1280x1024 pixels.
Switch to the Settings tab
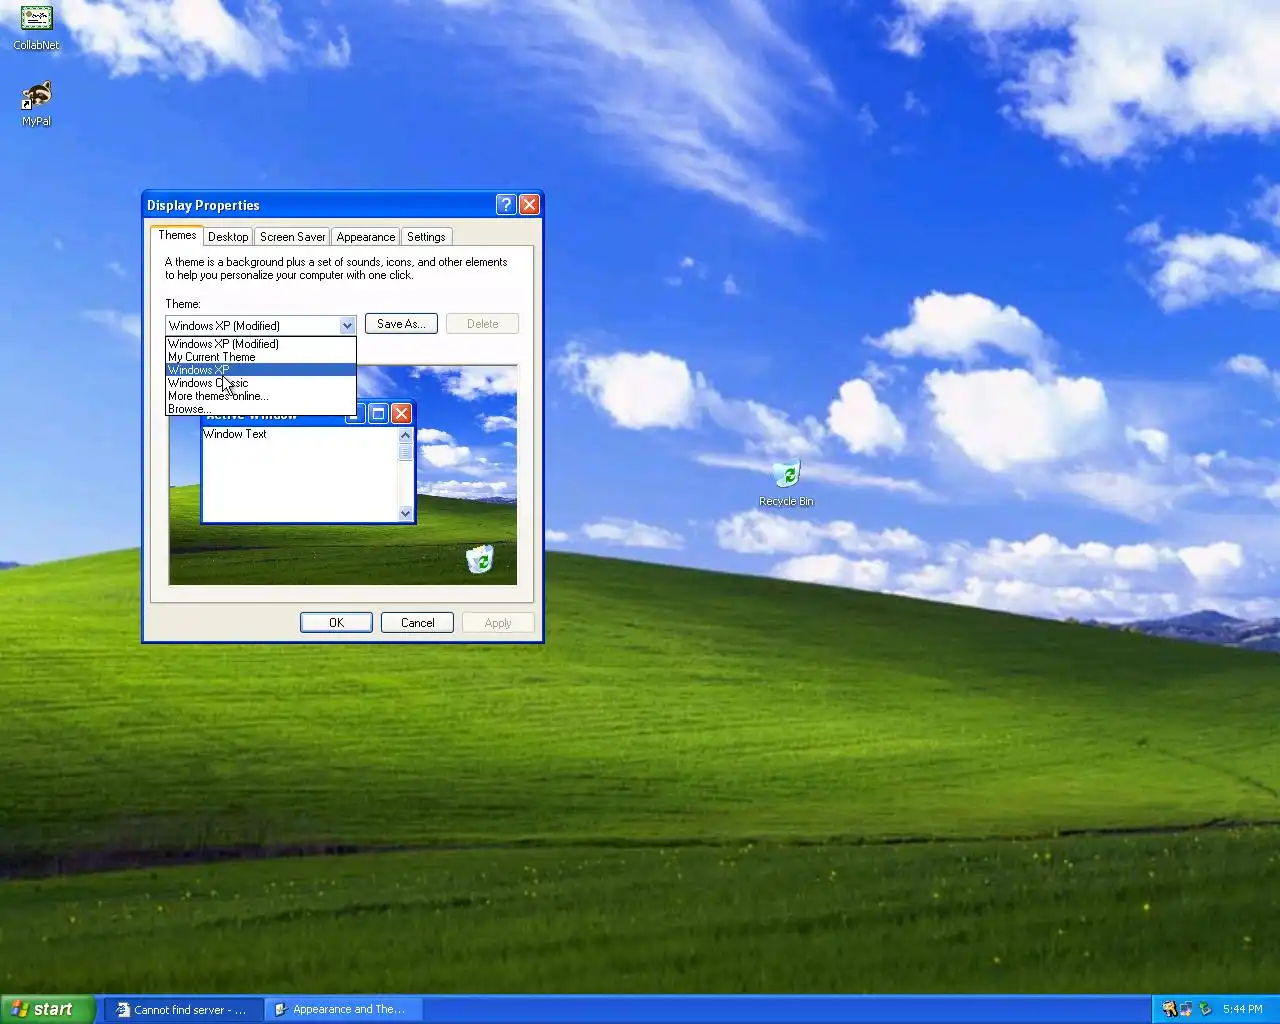tap(426, 237)
